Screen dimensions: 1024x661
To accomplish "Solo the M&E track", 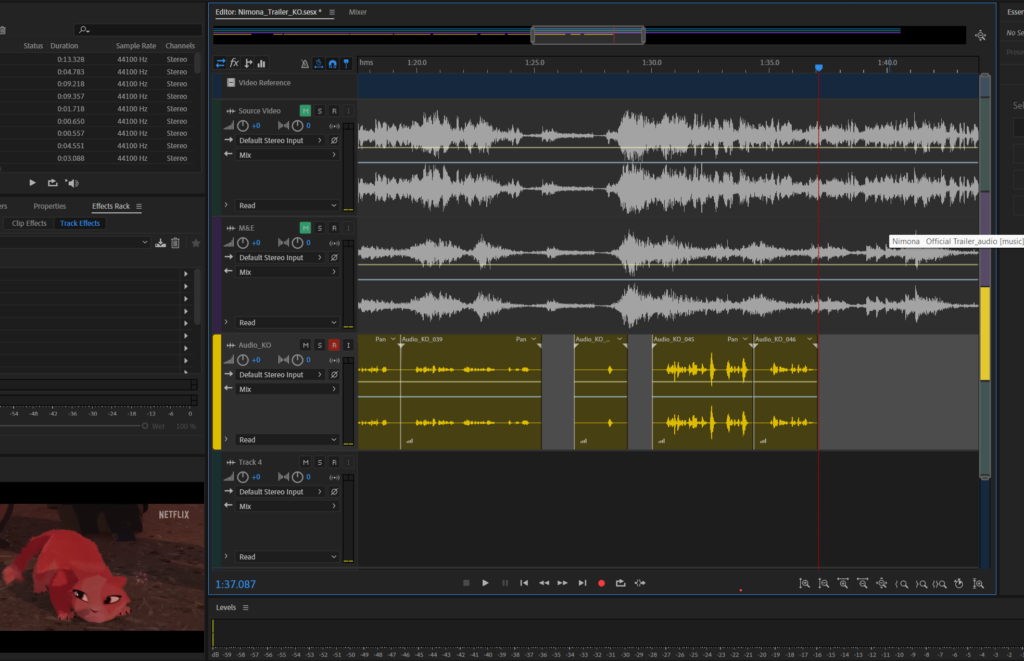I will (x=320, y=228).
